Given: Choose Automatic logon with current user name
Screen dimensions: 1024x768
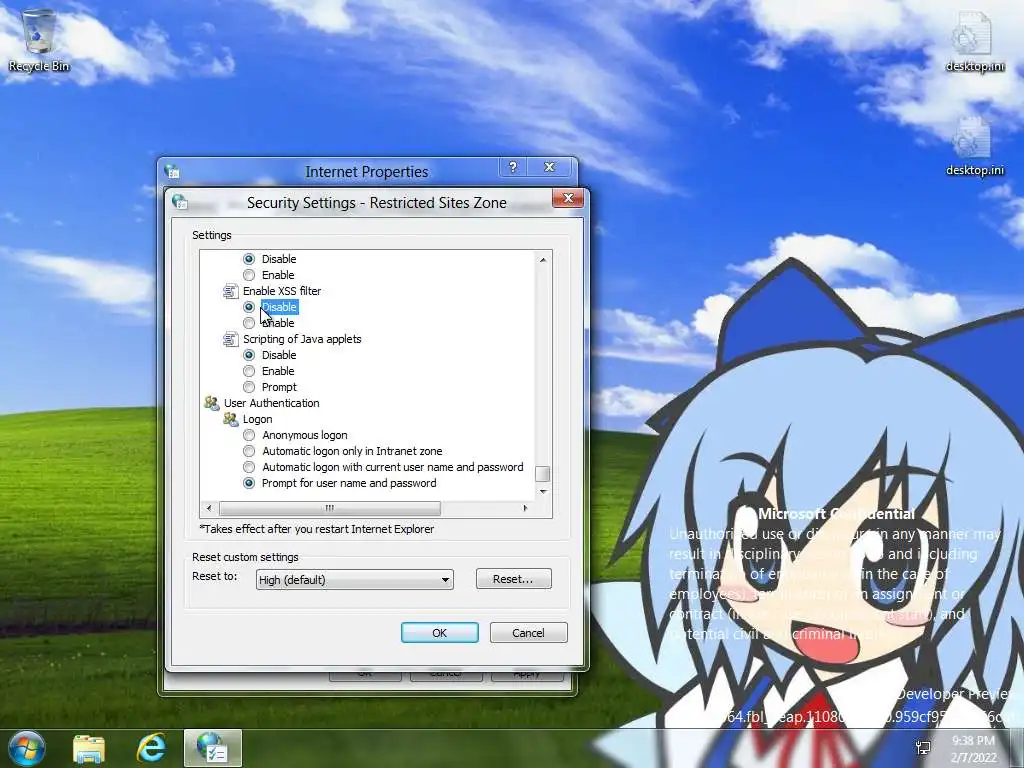Looking at the screenshot, I should 249,467.
